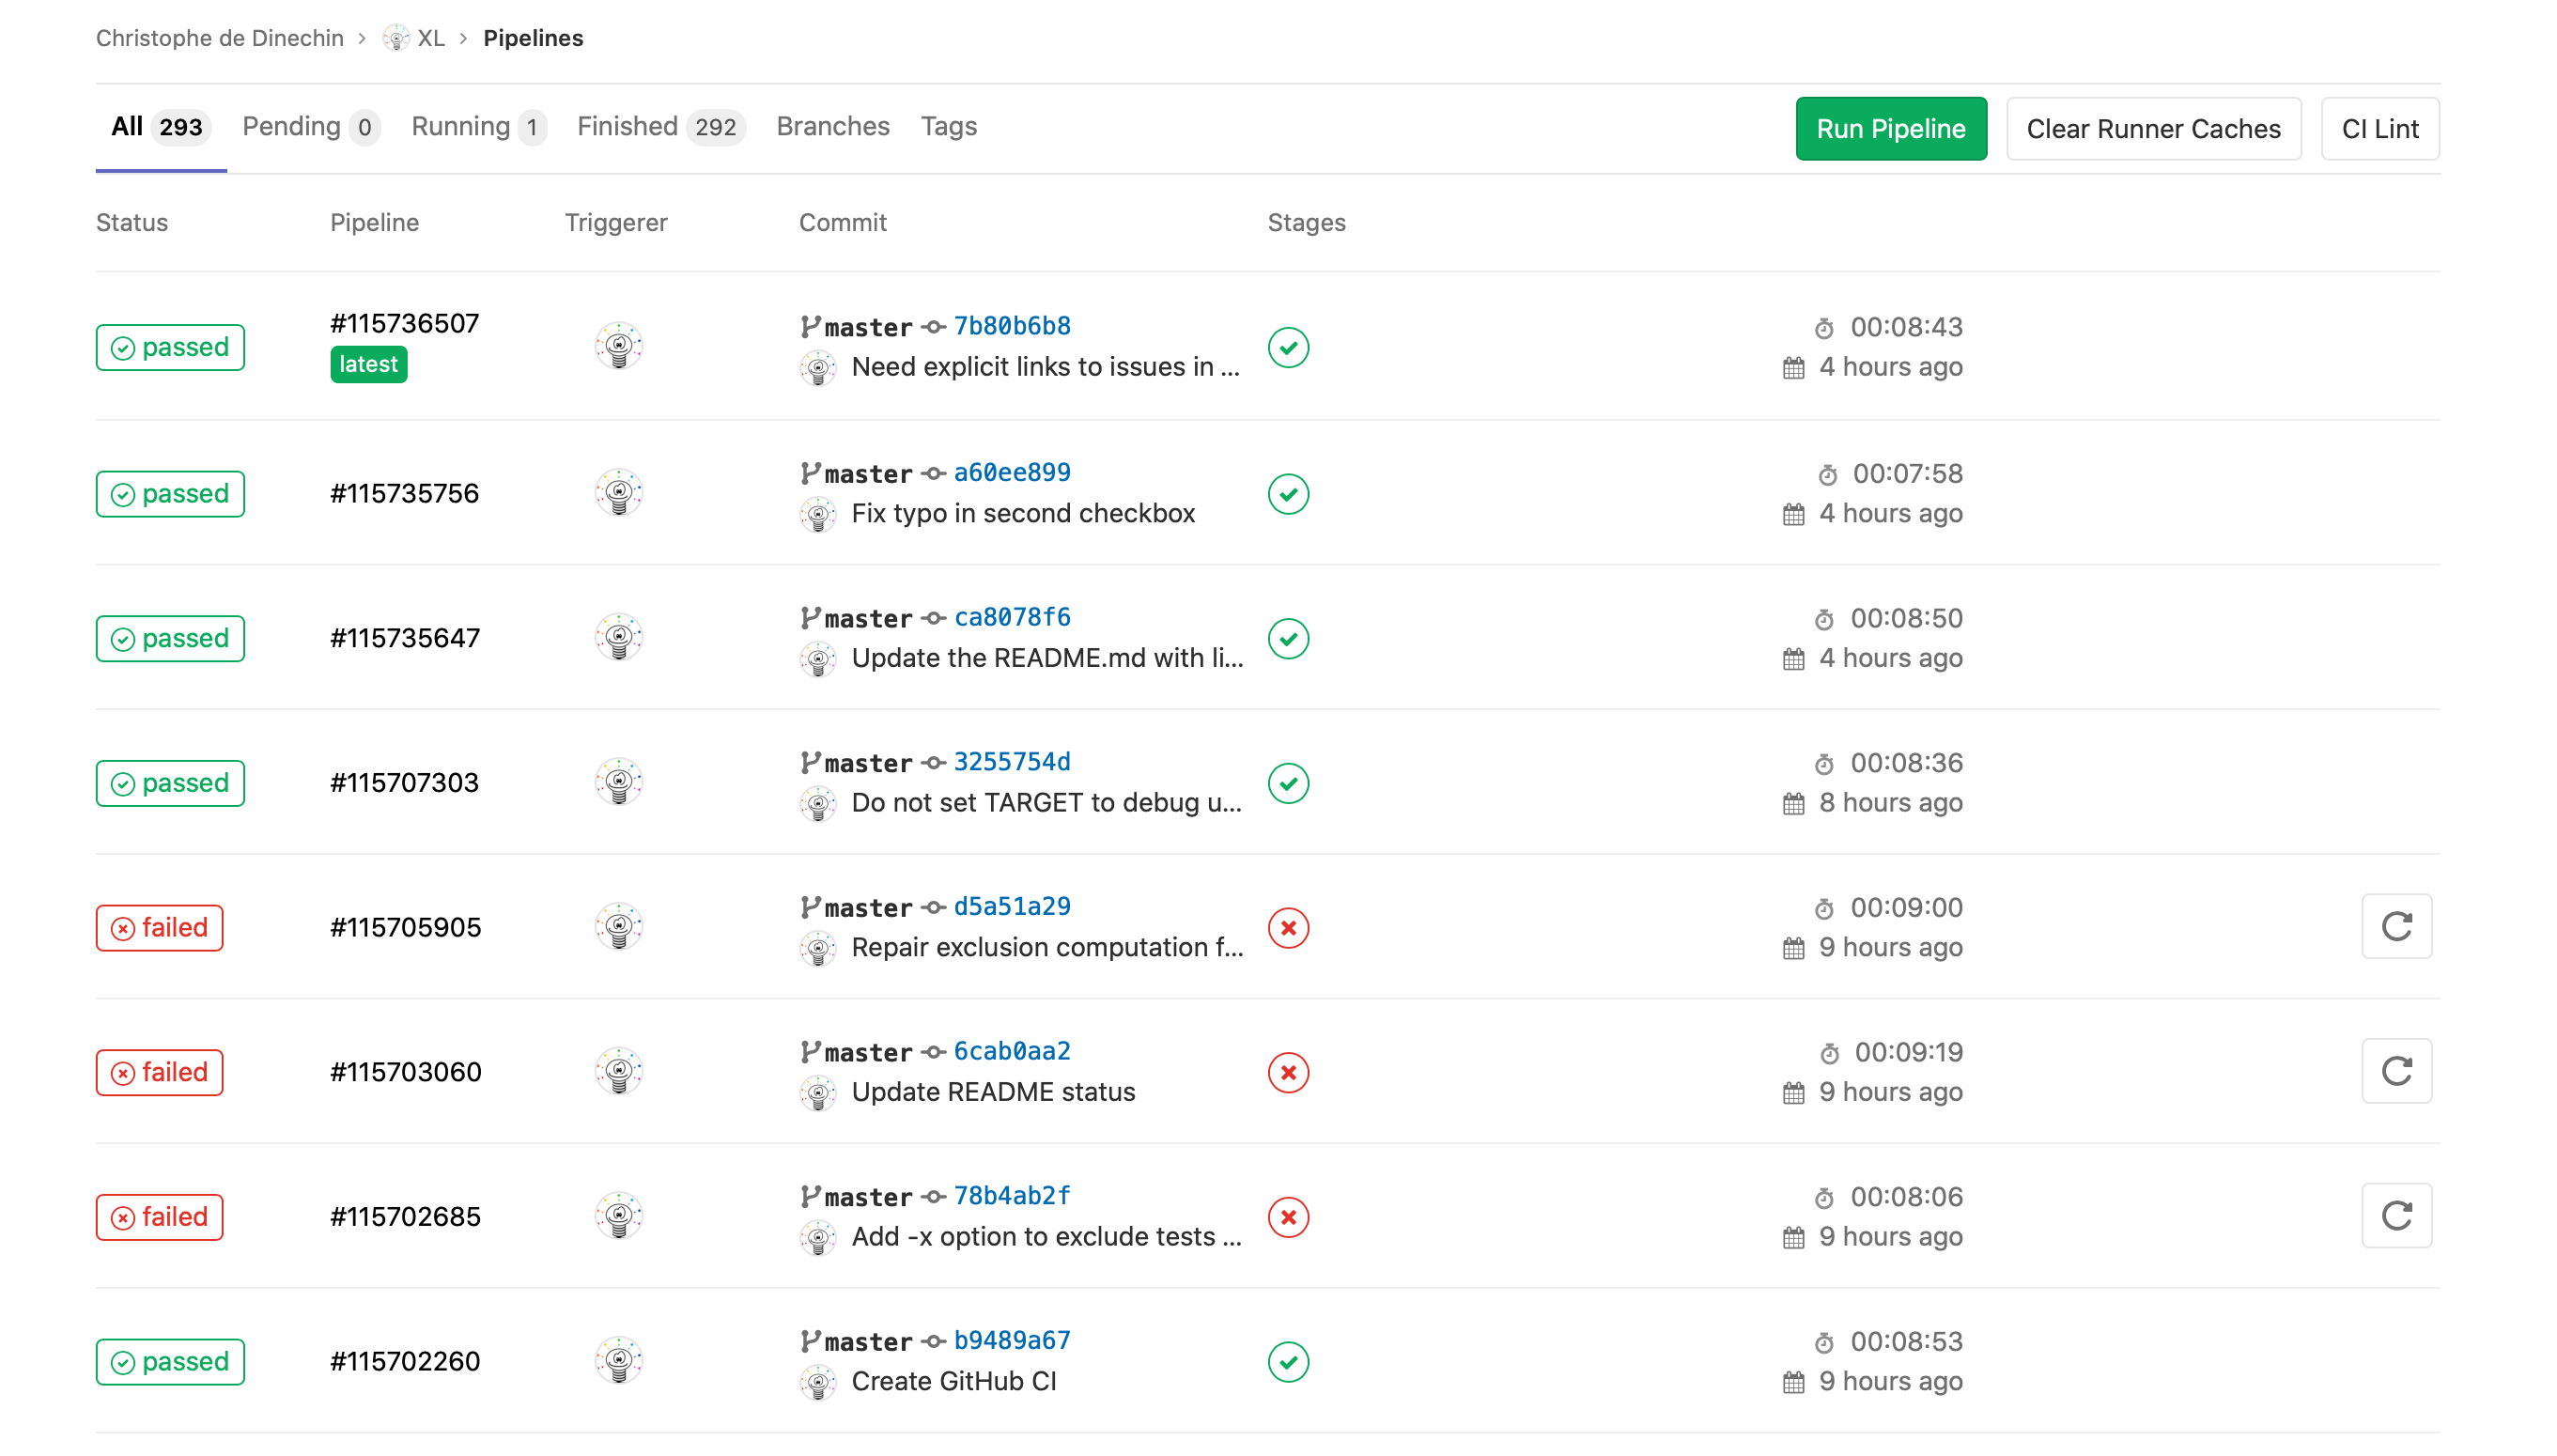Open commit link d5a51a29

pyautogui.click(x=1011, y=906)
